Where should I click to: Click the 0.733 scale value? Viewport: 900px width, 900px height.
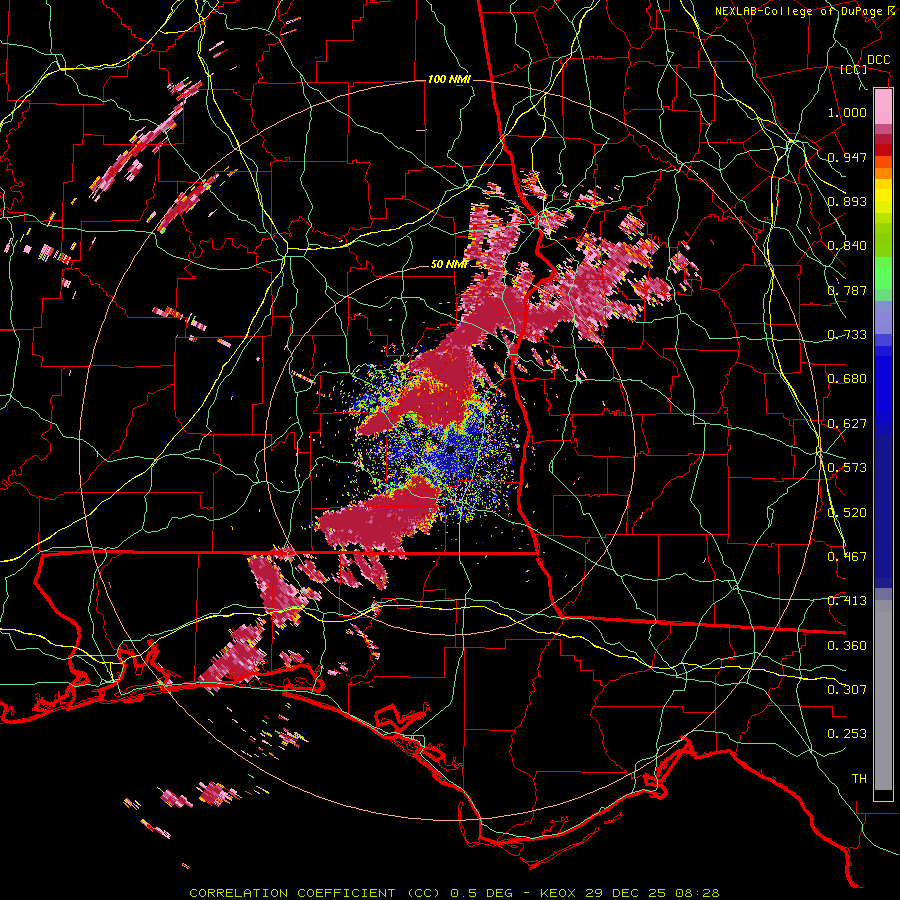[847, 335]
